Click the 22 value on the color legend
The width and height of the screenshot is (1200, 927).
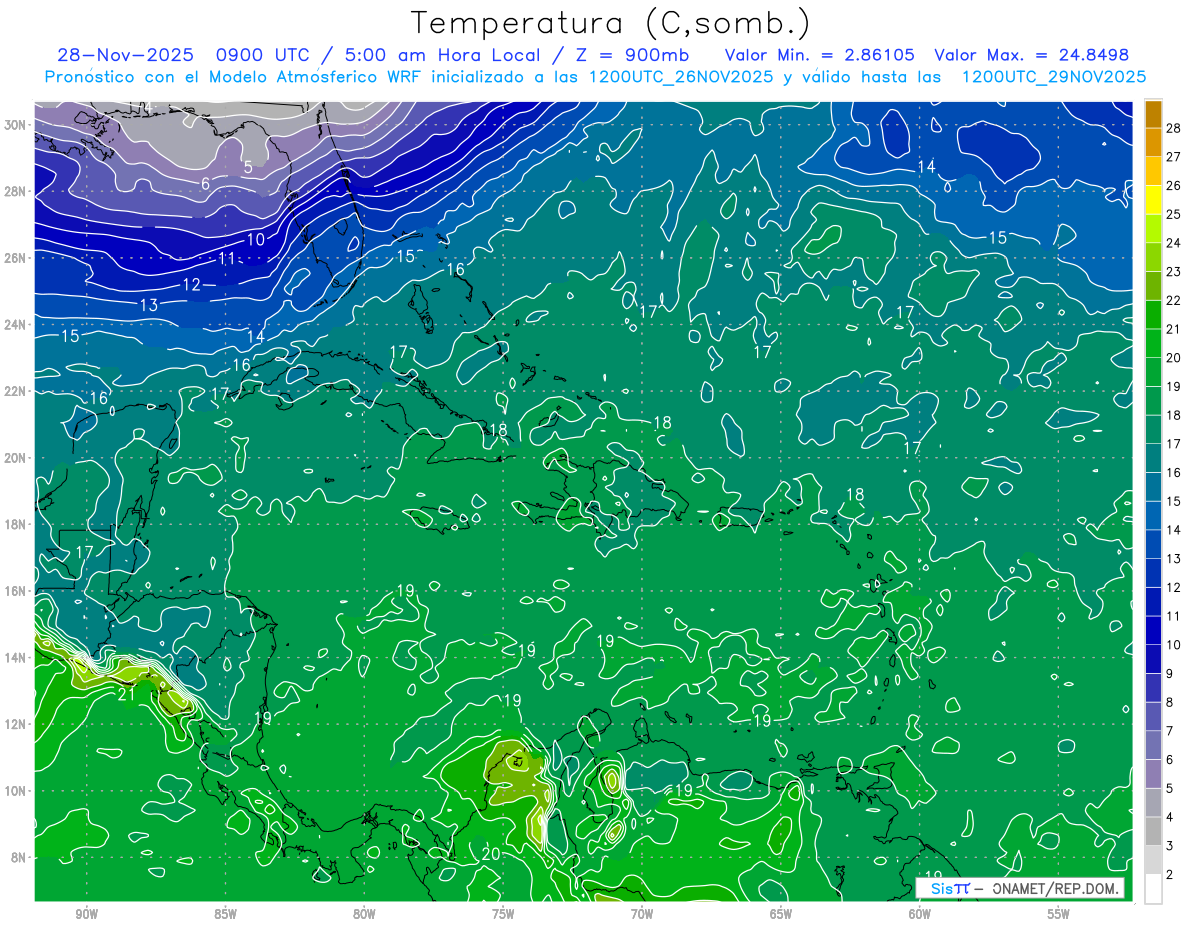1173,300
